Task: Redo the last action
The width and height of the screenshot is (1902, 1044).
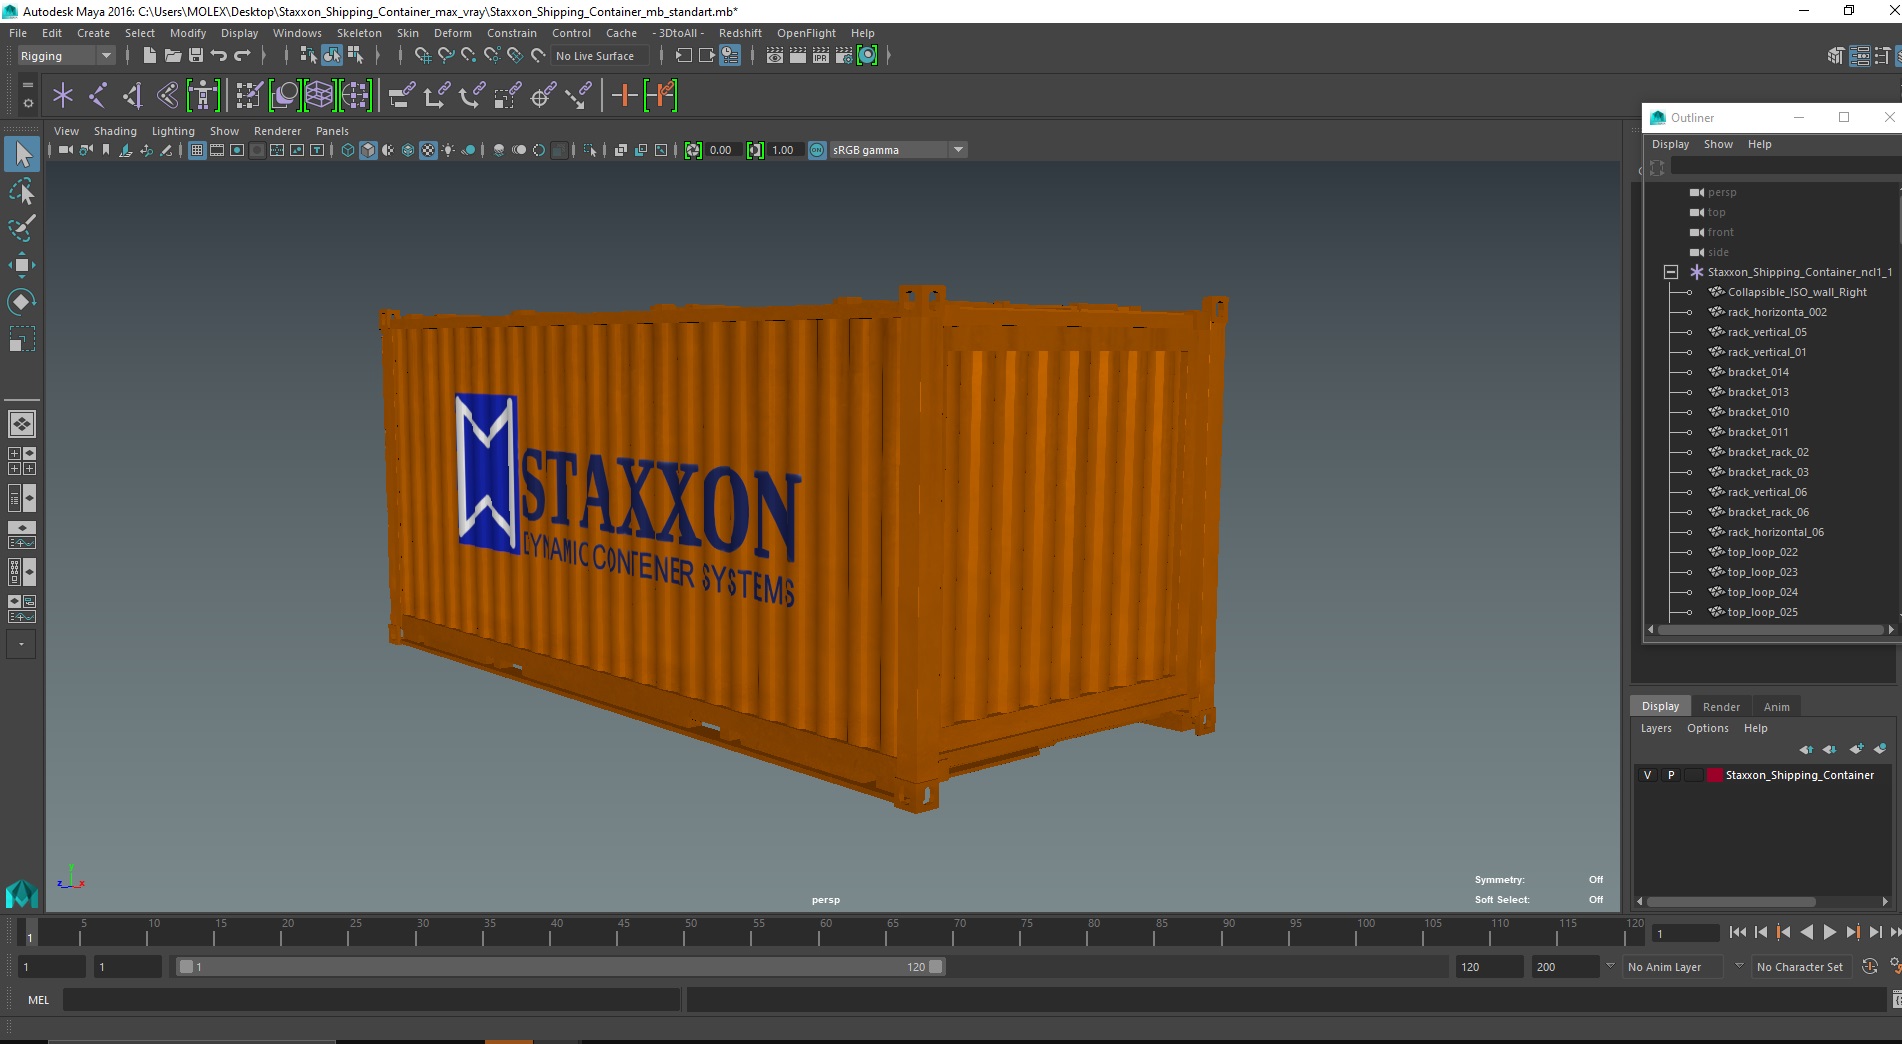Action: [242, 56]
